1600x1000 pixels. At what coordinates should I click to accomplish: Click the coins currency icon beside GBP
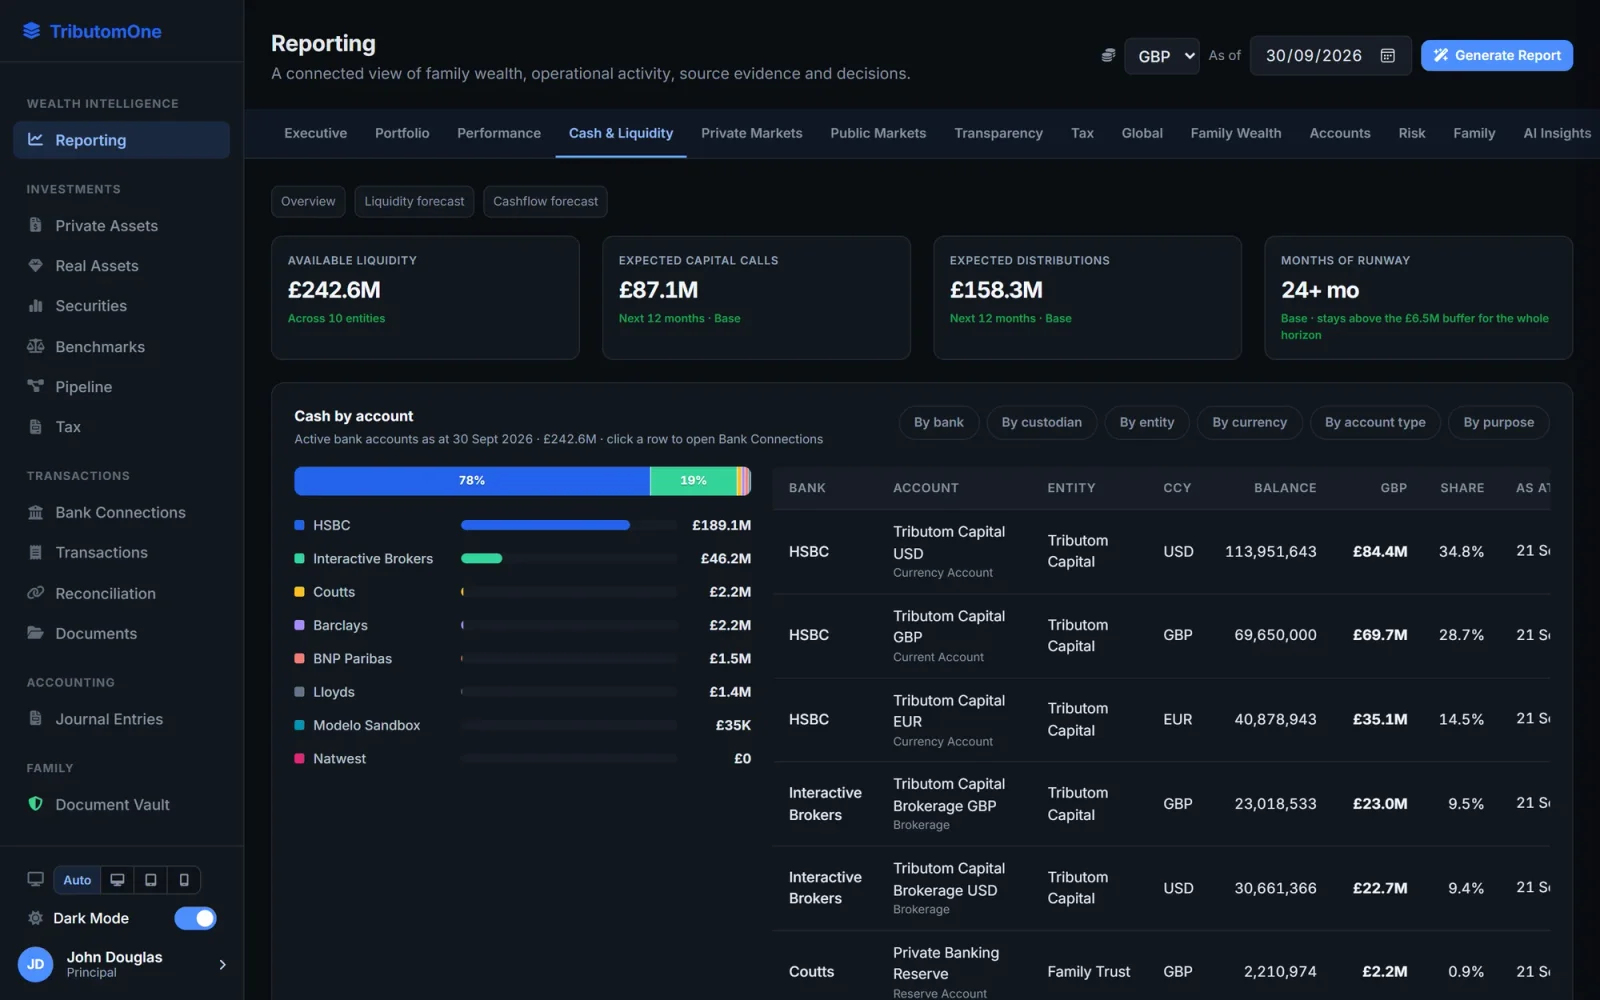[1108, 56]
